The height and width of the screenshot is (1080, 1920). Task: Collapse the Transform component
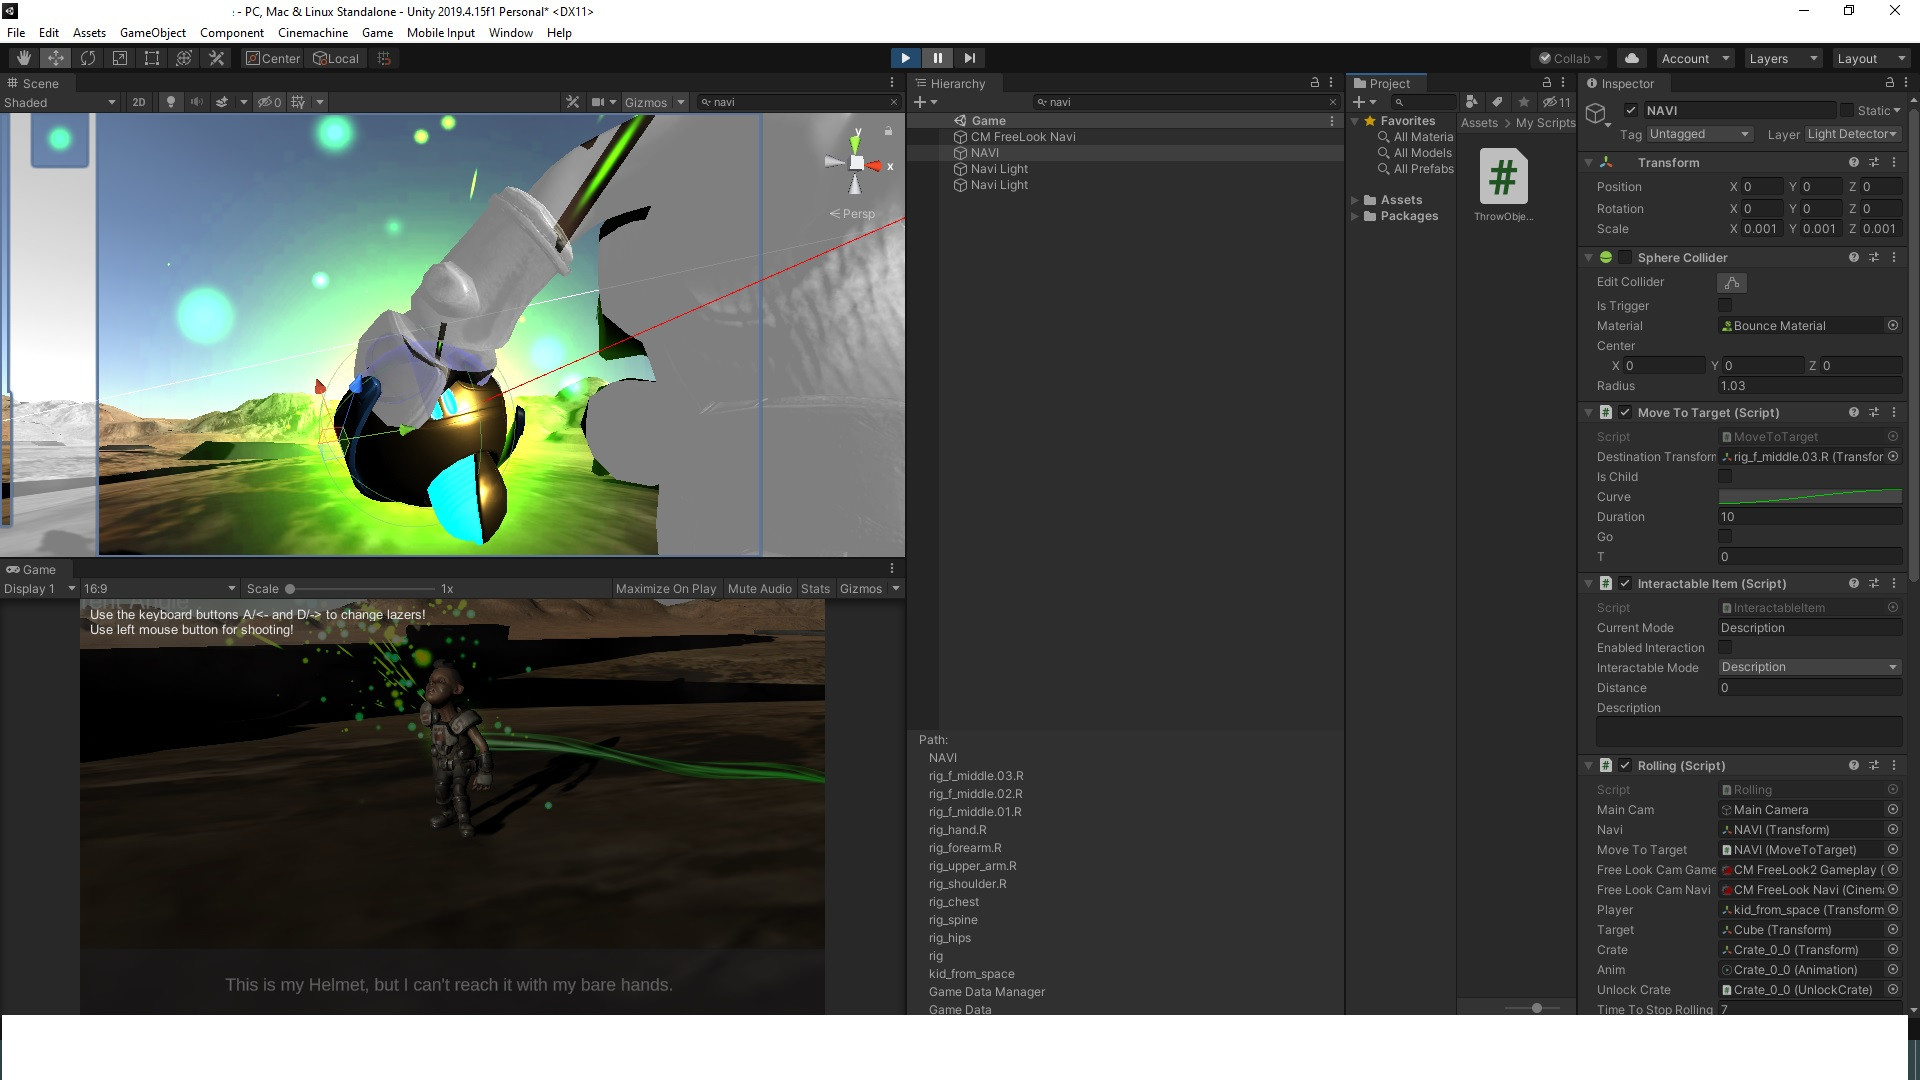point(1589,162)
